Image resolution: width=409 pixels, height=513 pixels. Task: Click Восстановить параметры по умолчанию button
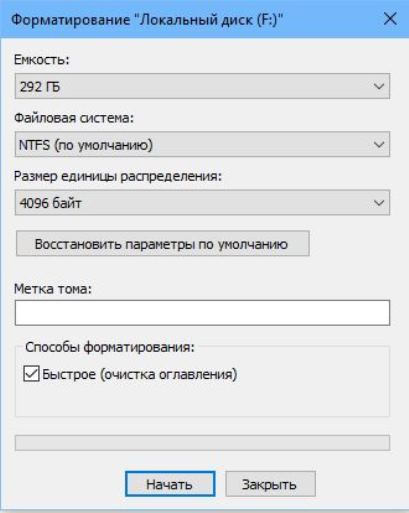[163, 244]
